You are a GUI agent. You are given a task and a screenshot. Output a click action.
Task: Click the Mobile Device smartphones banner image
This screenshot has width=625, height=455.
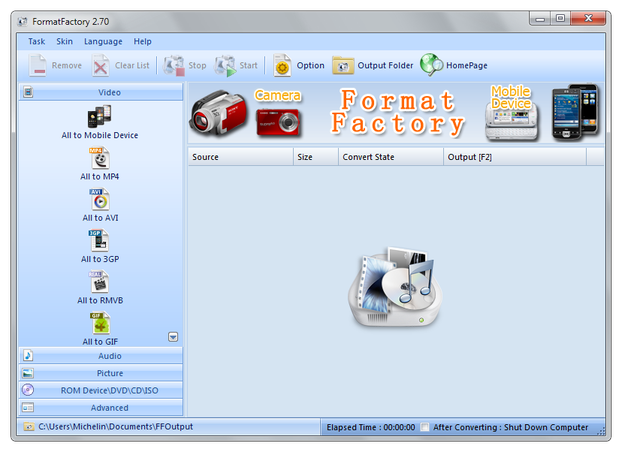(x=575, y=112)
